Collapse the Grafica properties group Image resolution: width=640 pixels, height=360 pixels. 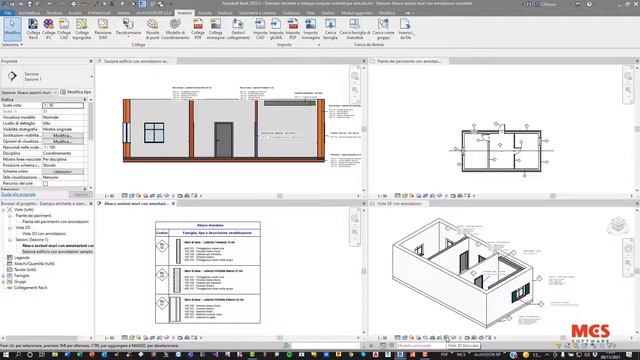click(85, 99)
